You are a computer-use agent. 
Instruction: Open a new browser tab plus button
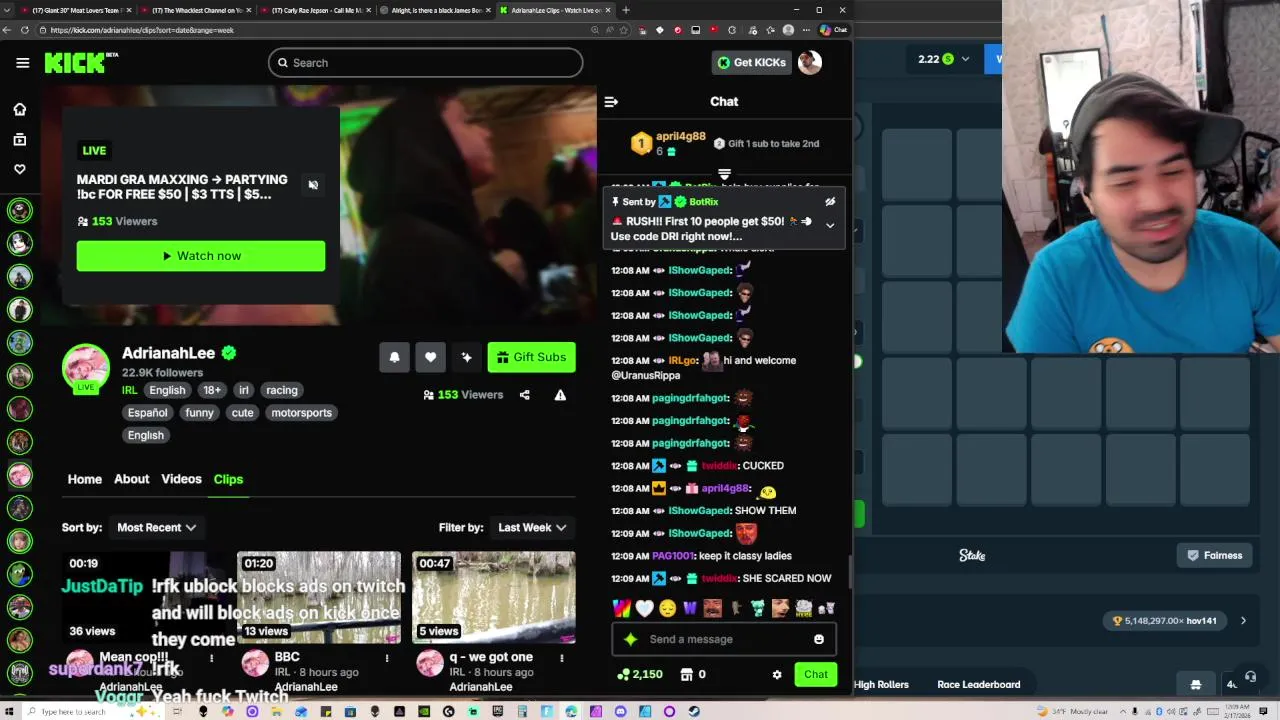(x=626, y=10)
